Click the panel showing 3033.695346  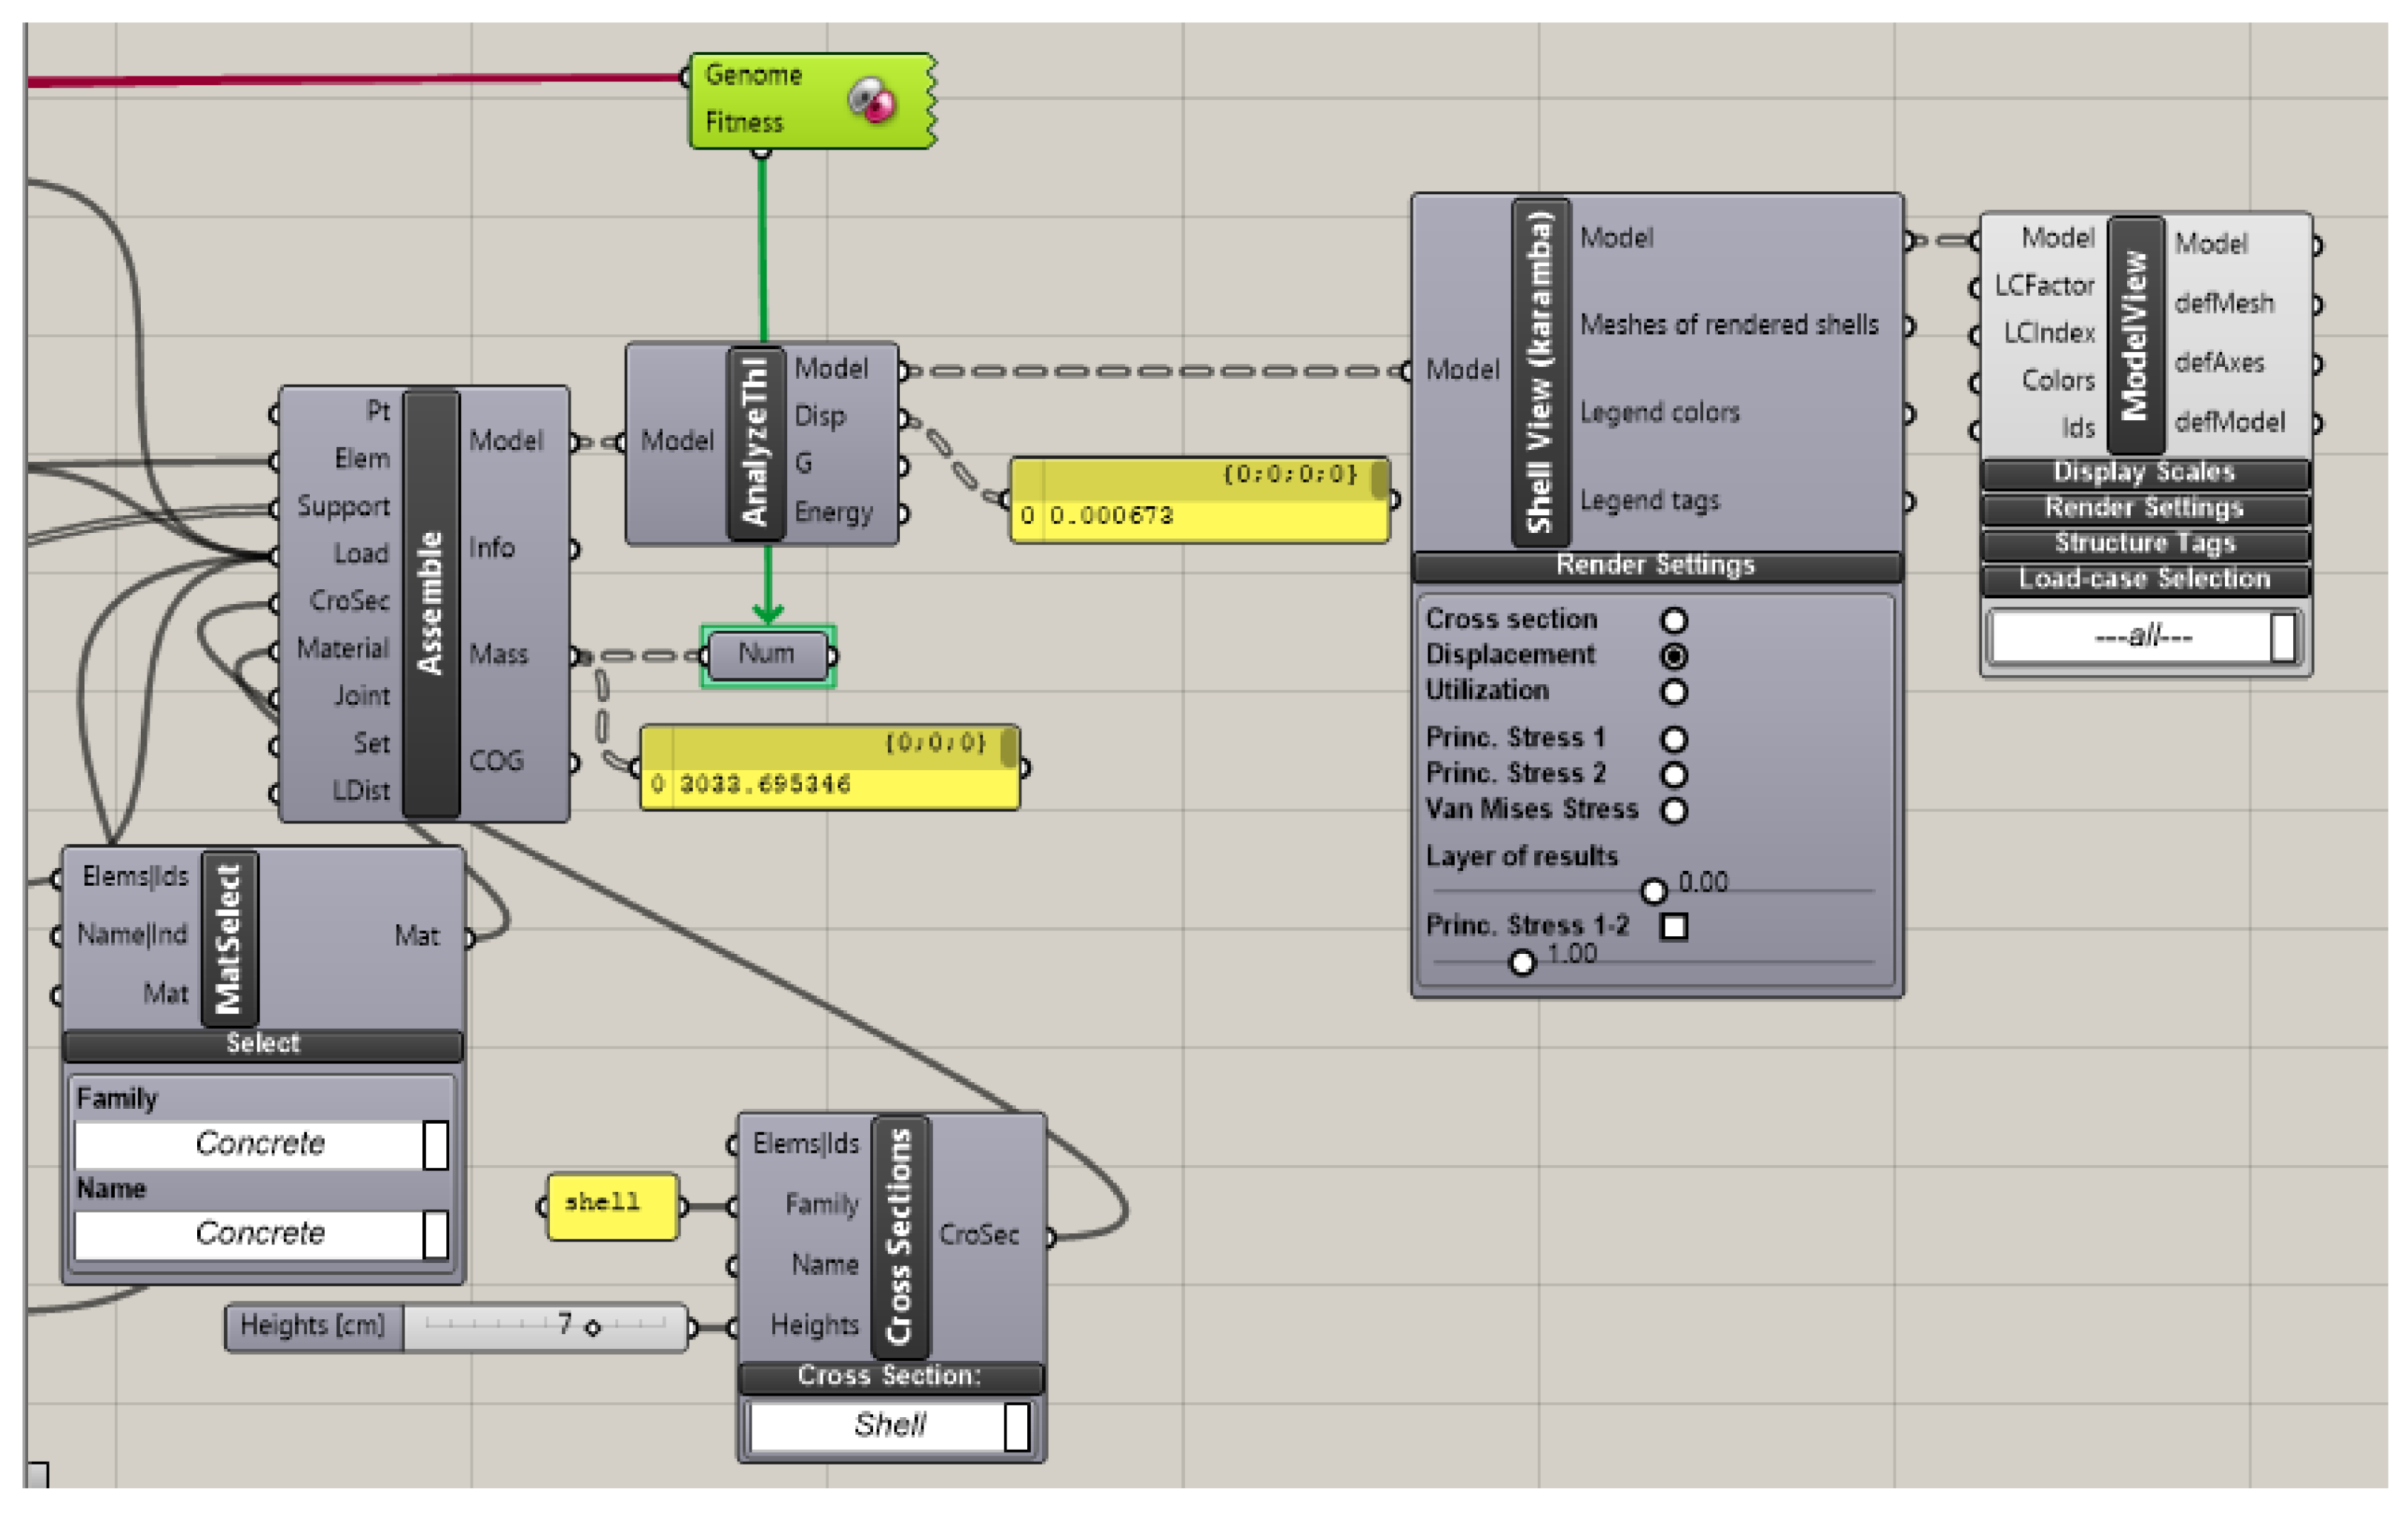829,768
